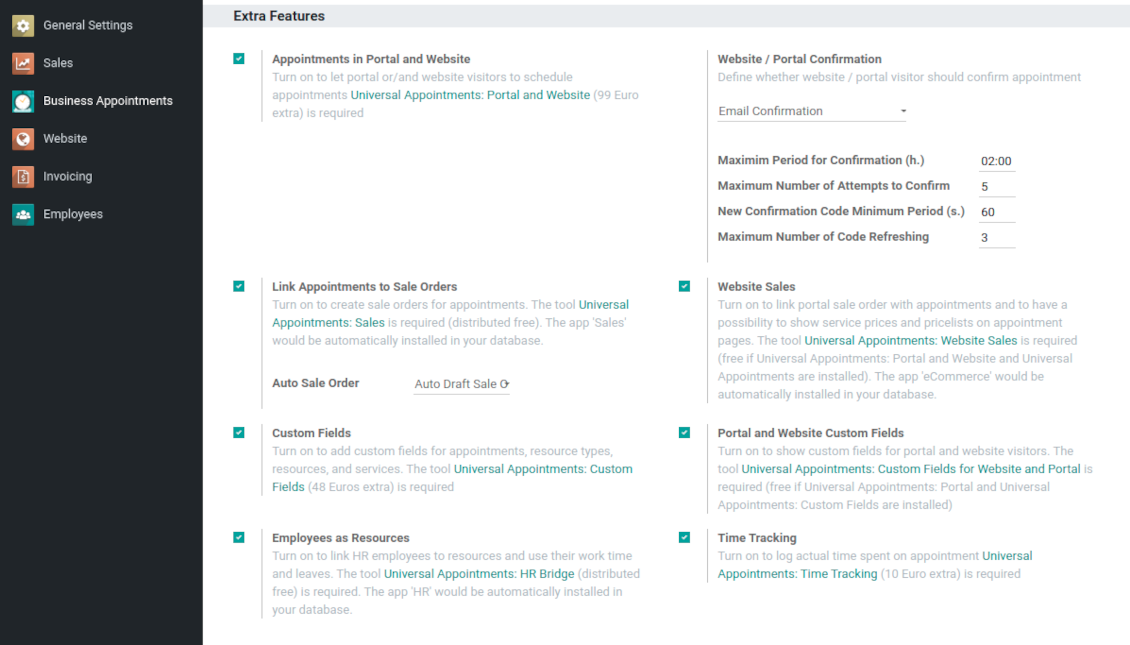The width and height of the screenshot is (1130, 645).
Task: Disable Appointments in Portal and Website checkbox
Action: pos(239,59)
